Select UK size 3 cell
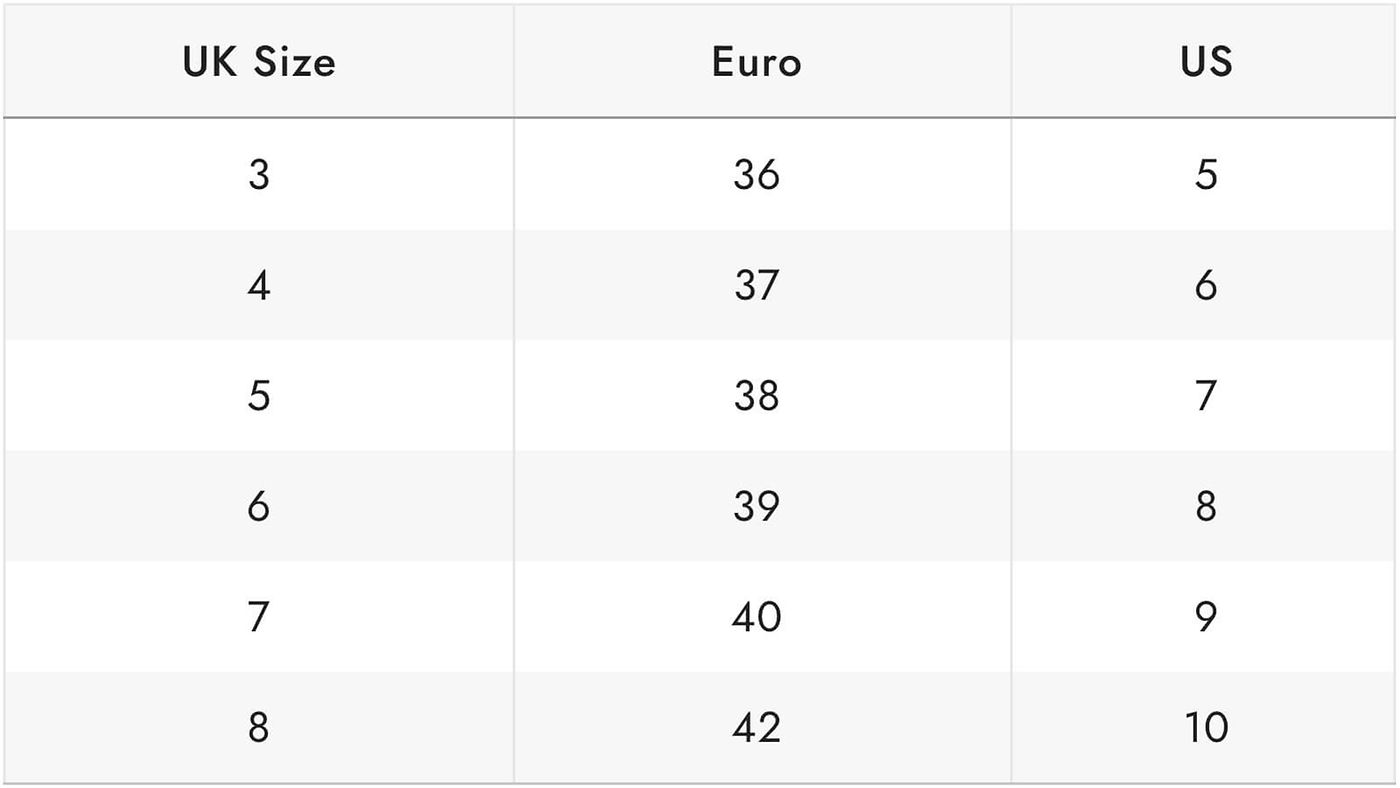The height and width of the screenshot is (788, 1400). pyautogui.click(x=258, y=175)
